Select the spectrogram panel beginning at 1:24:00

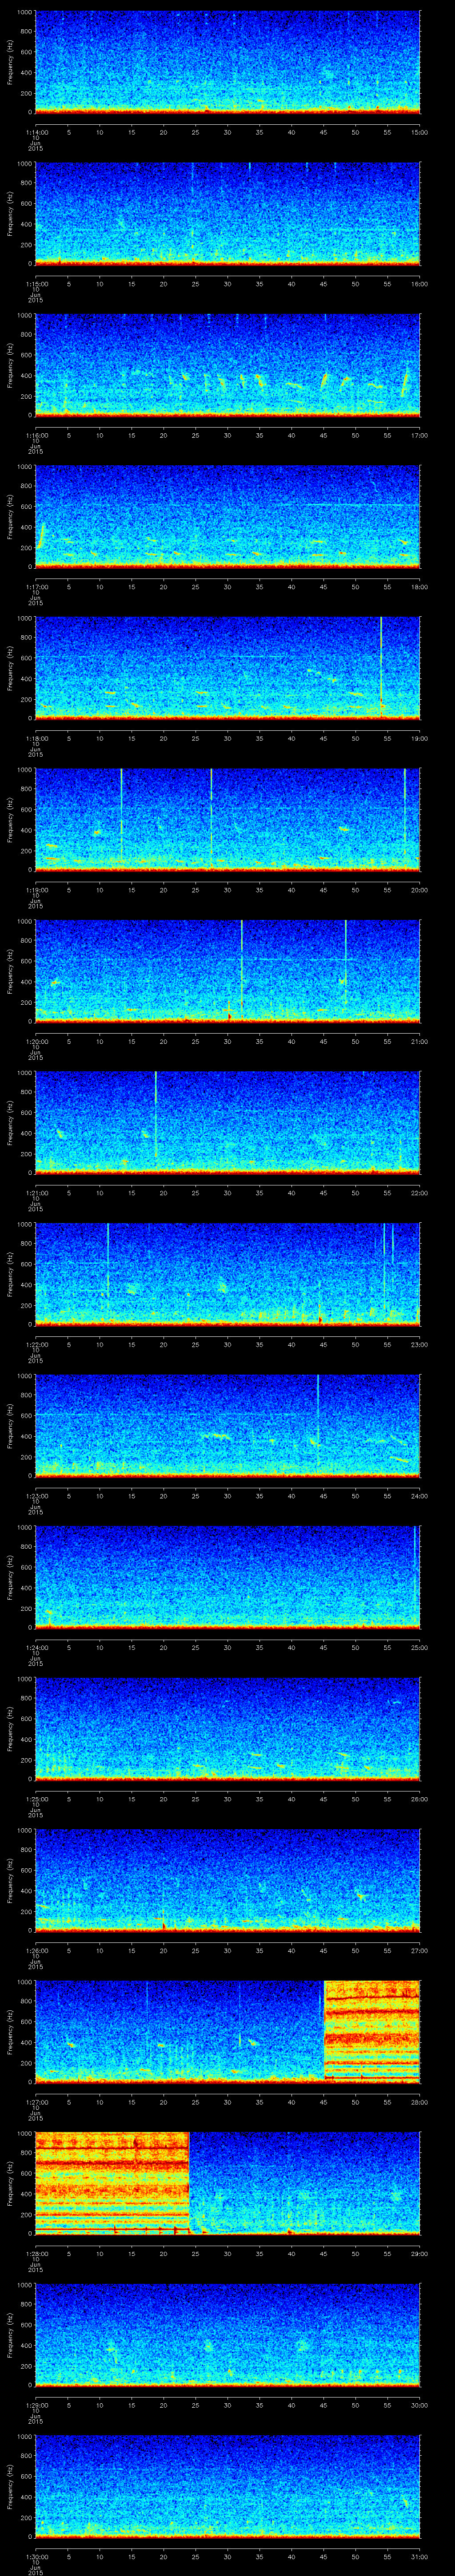(x=228, y=1577)
